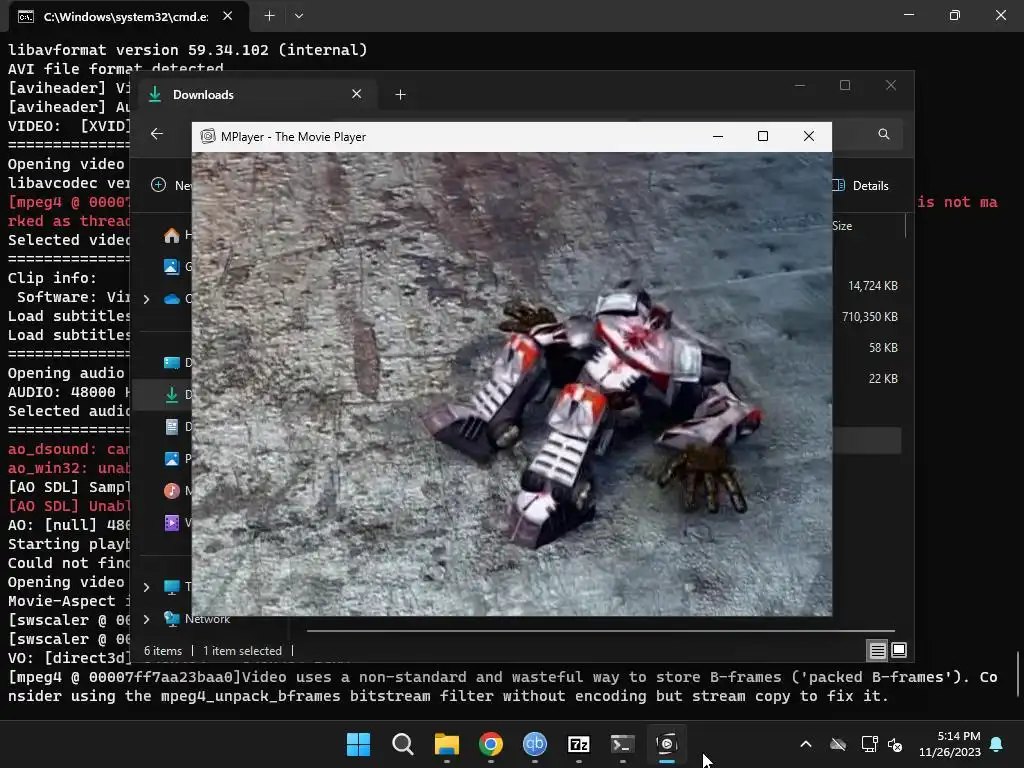
Task: Click the '1 item selected' status text
Action: point(242,651)
